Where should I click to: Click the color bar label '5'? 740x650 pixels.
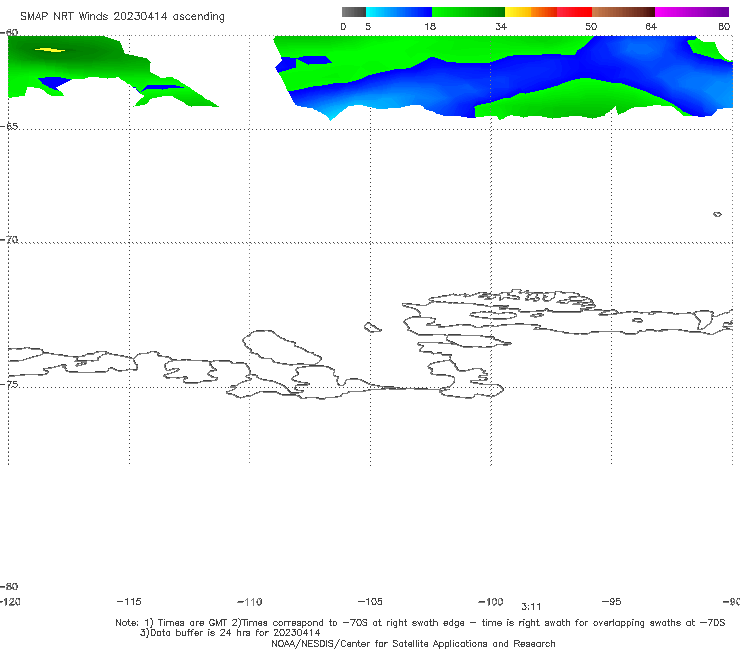pyautogui.click(x=368, y=26)
